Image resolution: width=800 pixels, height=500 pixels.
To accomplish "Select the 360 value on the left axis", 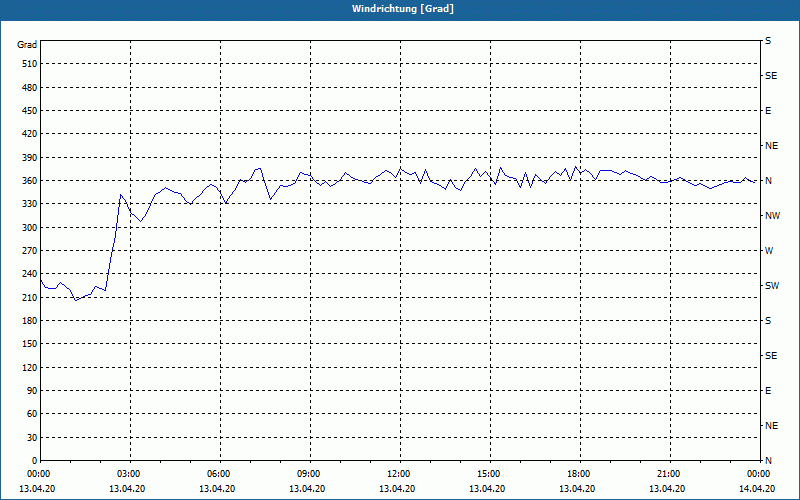I will coord(29,181).
